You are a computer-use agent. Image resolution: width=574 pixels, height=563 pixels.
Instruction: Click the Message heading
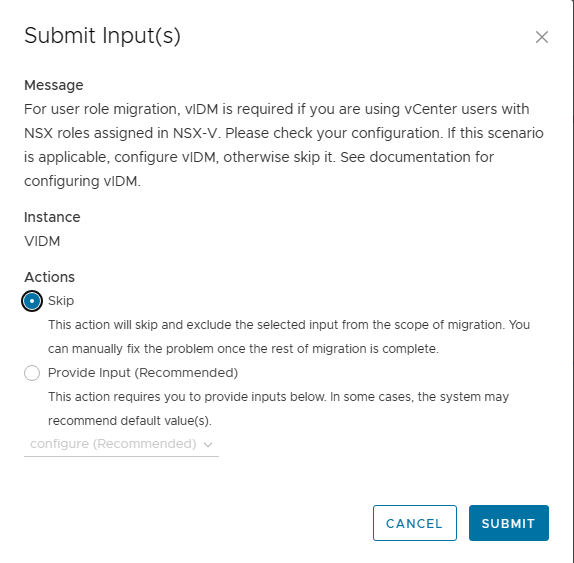click(54, 85)
